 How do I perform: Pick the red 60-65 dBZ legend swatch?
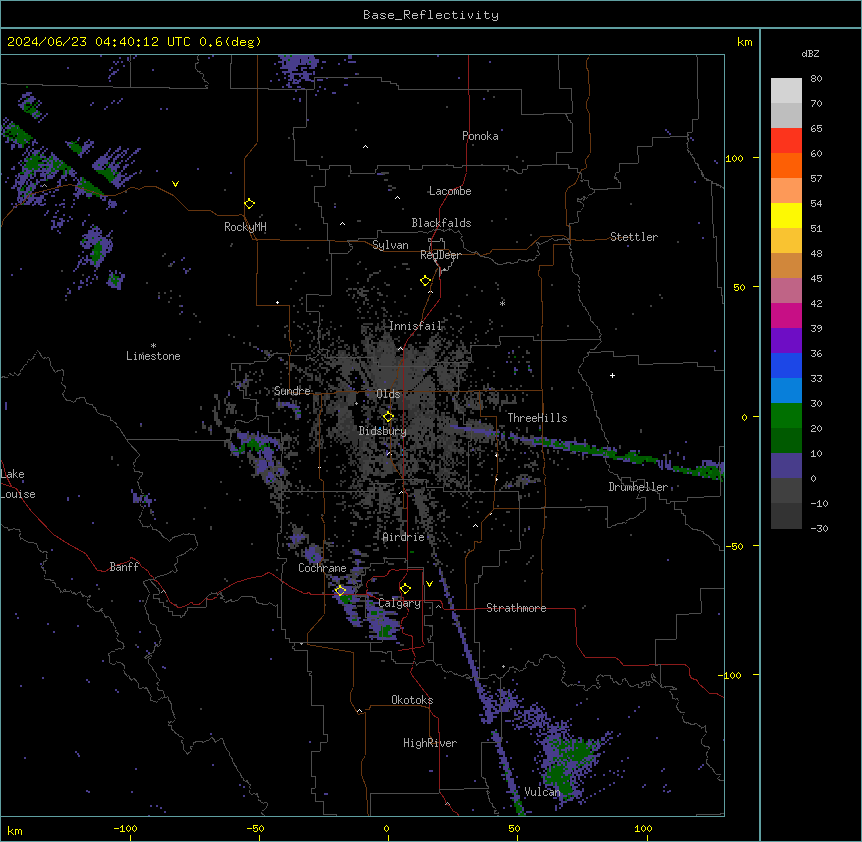(786, 140)
